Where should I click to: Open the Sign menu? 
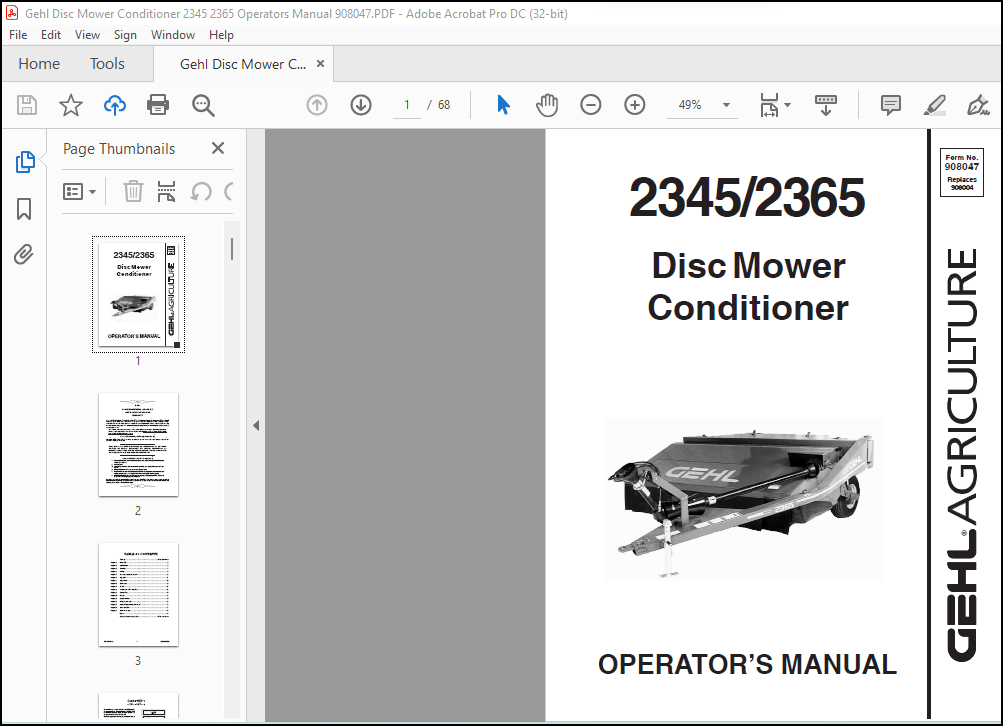(125, 35)
